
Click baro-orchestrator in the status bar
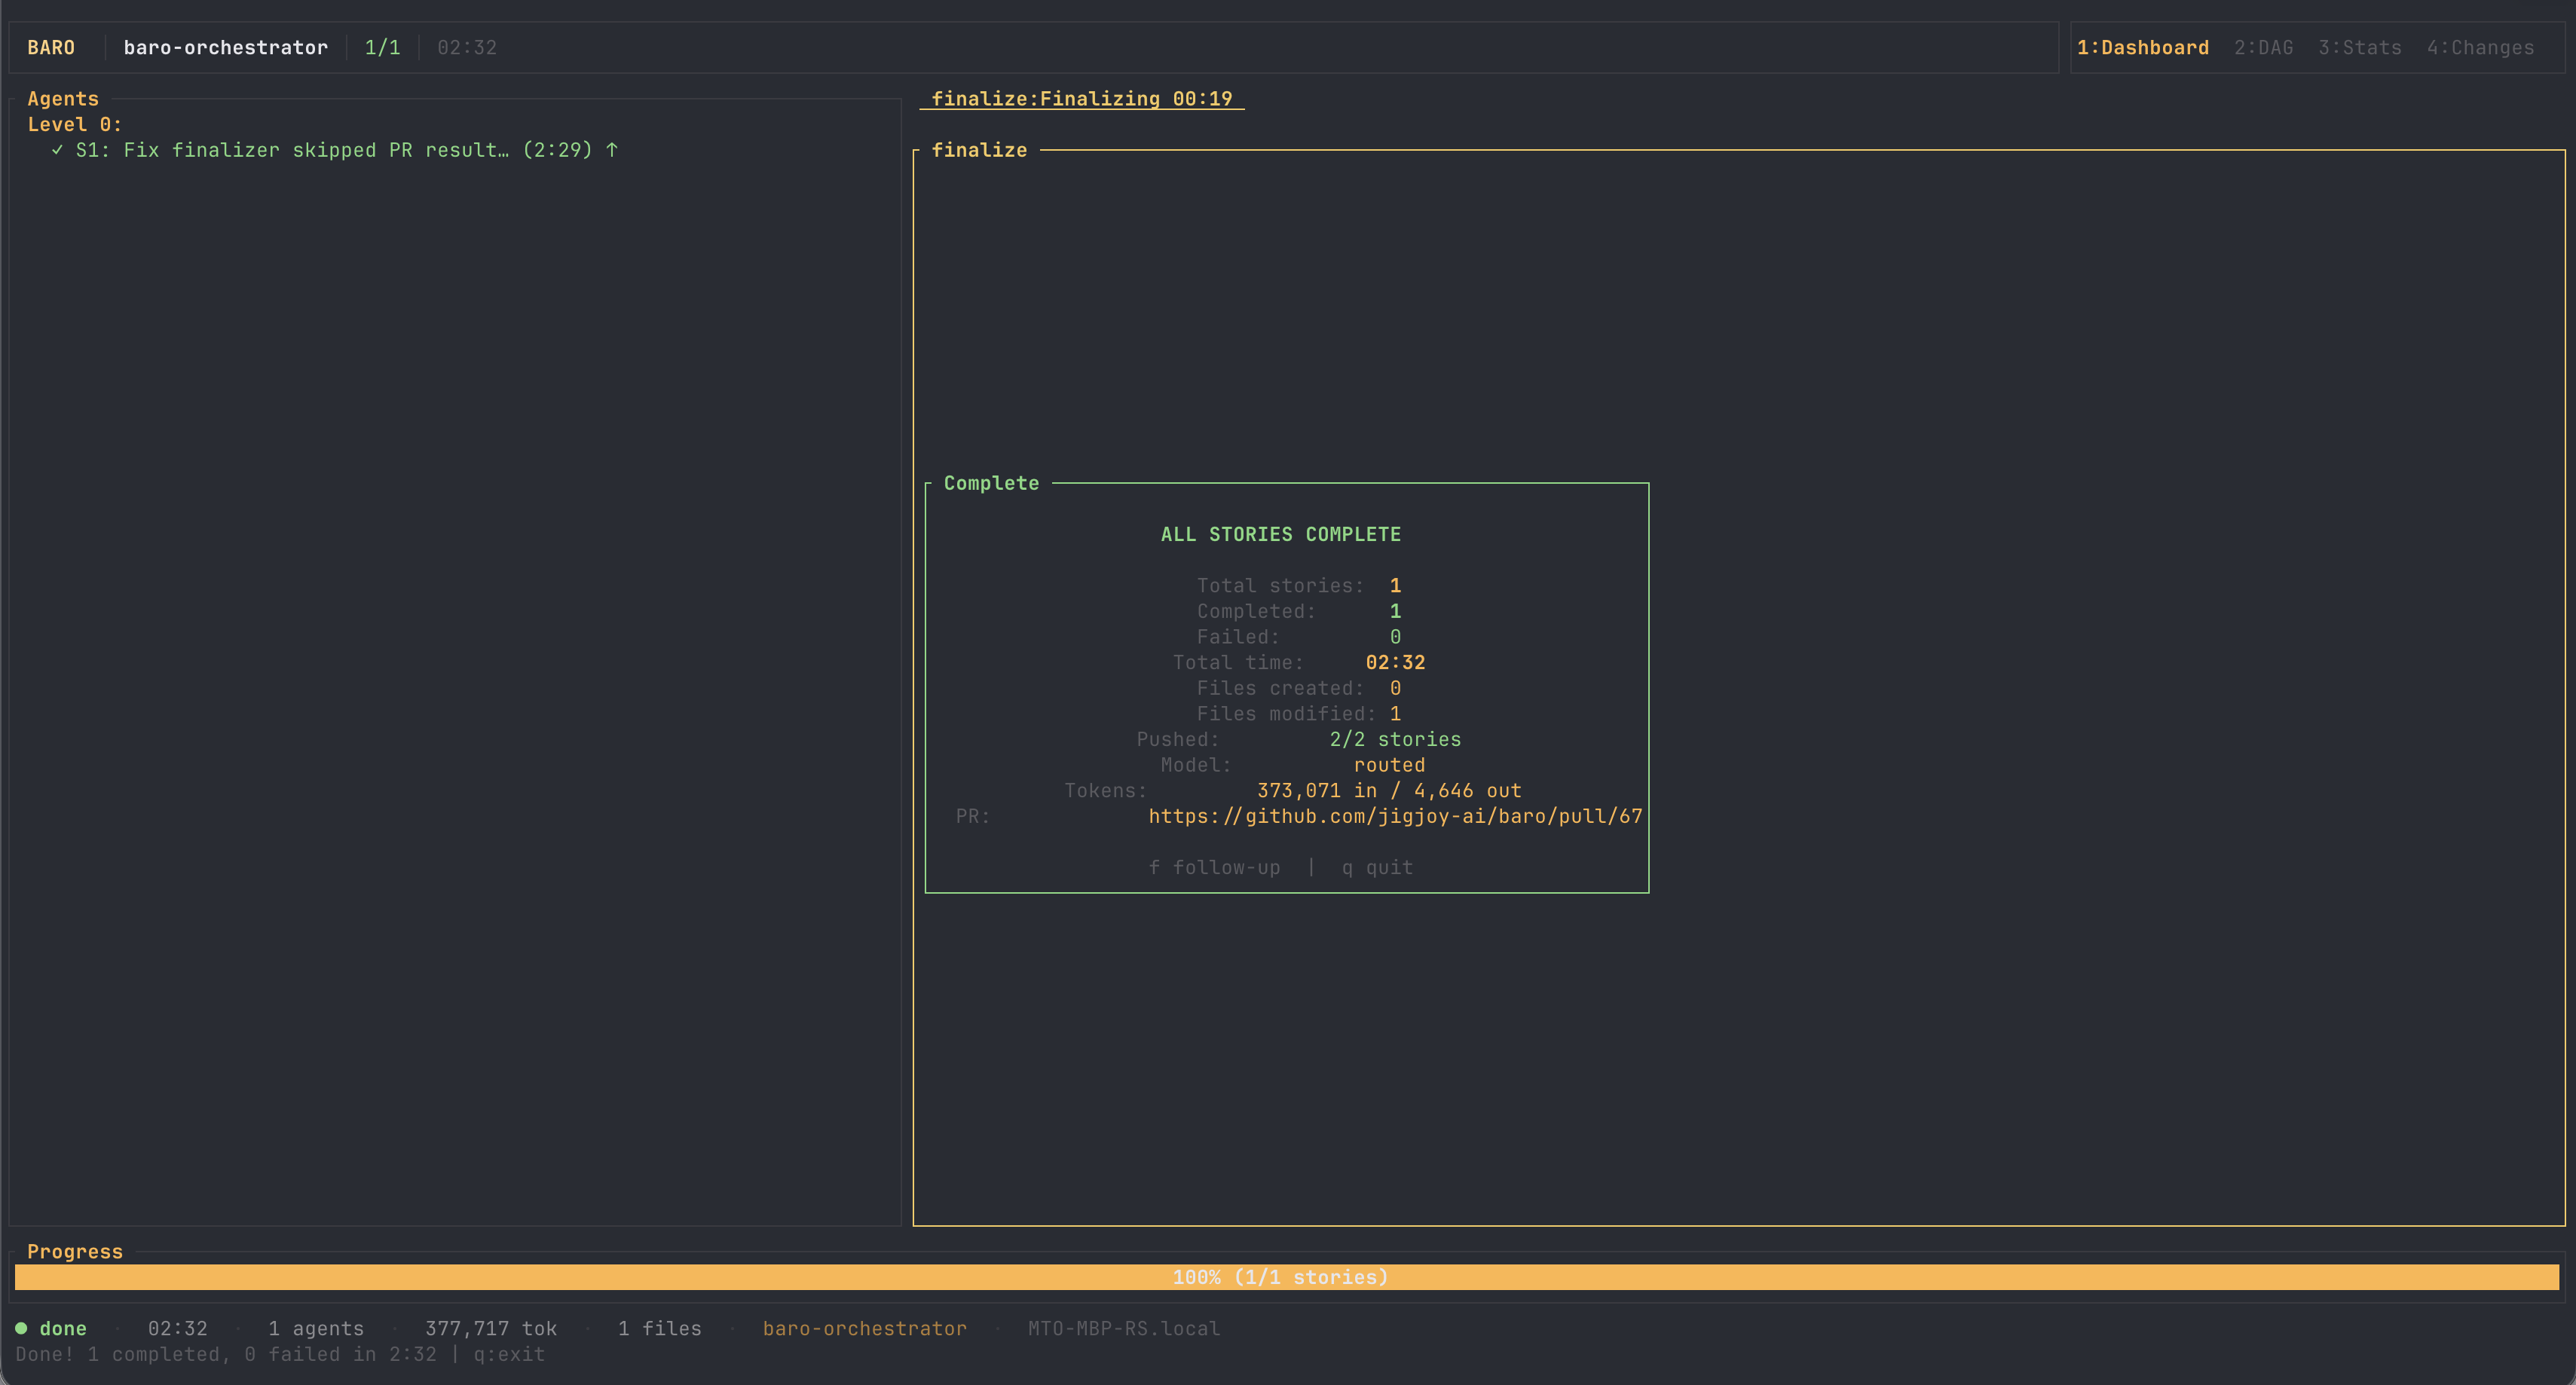click(x=865, y=1328)
